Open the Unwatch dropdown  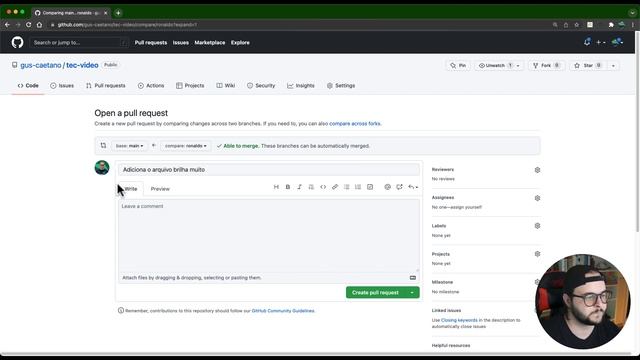point(499,65)
